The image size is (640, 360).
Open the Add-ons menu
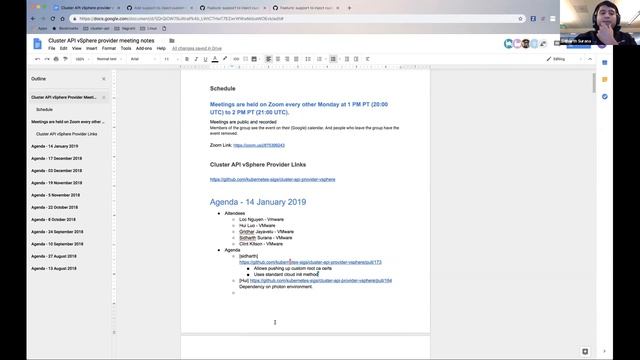pyautogui.click(x=144, y=49)
